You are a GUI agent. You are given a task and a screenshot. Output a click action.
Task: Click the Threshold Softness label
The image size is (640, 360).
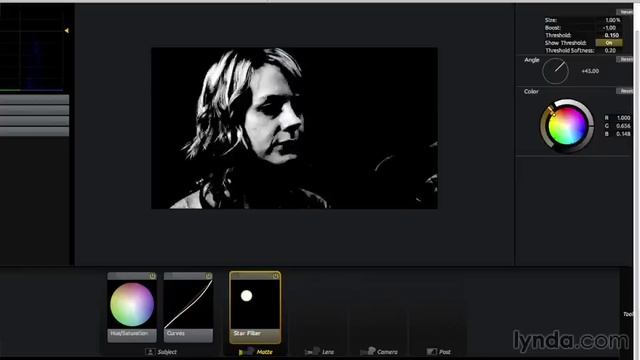tap(569, 51)
